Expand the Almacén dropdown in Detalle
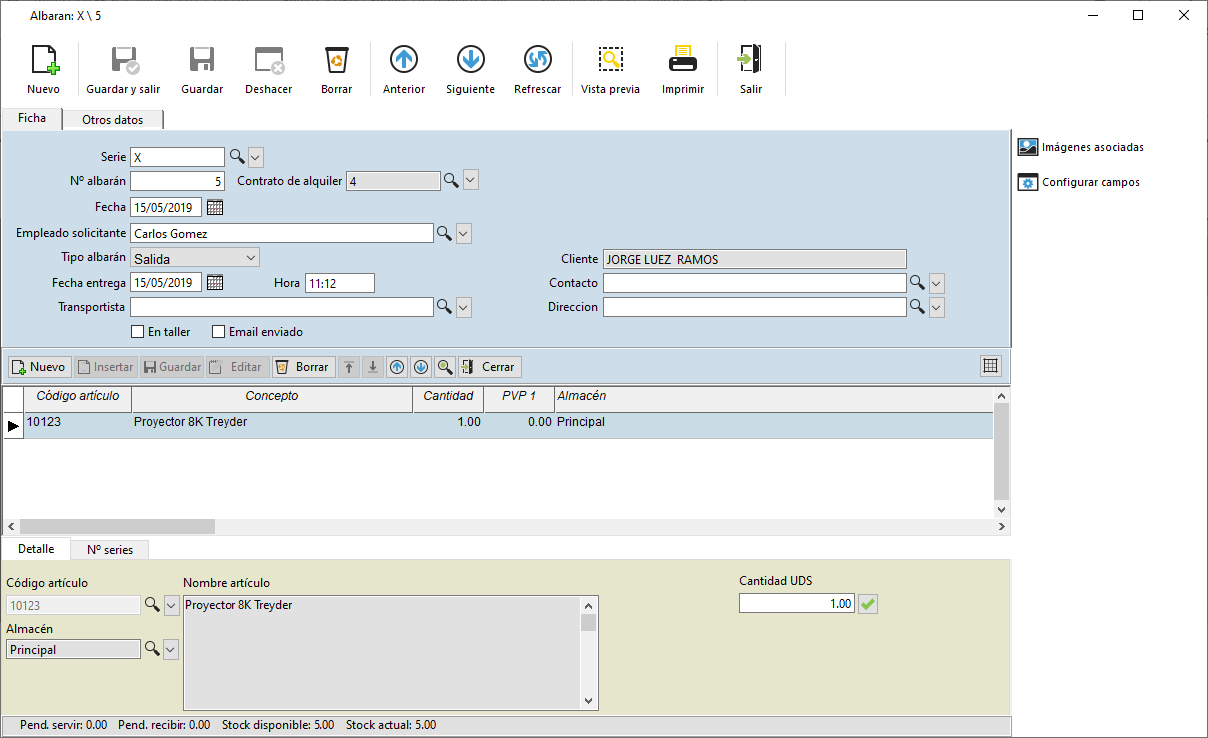Viewport: 1208px width, 738px height. click(171, 650)
